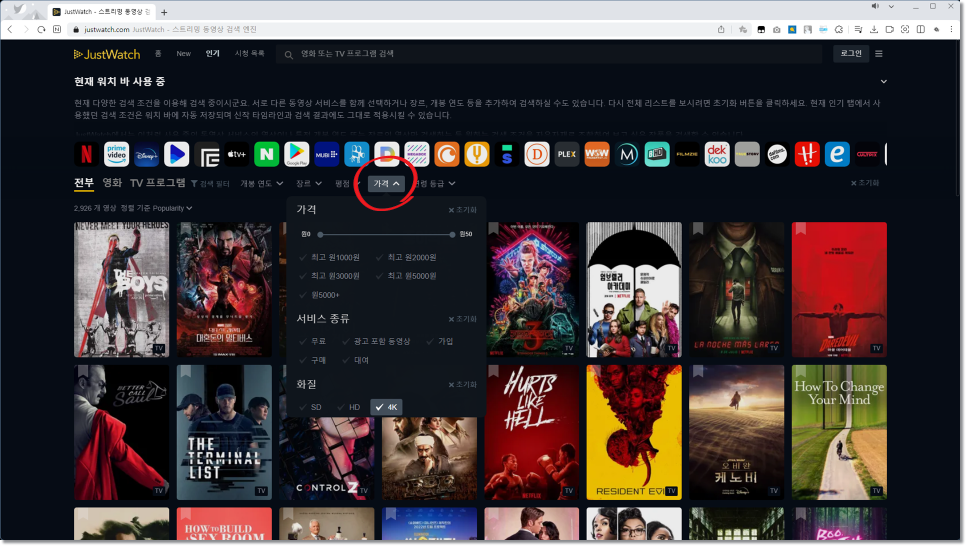Check the 최고 원2000원 price option
Viewport: 966px width, 546px height.
click(406, 258)
